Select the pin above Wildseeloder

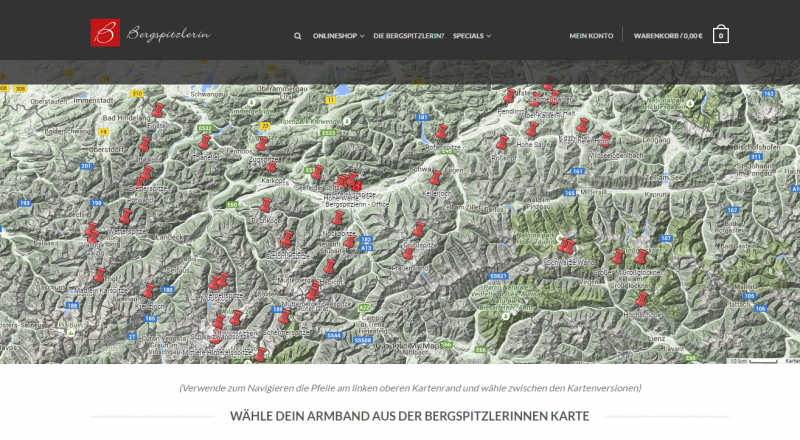pos(606,139)
